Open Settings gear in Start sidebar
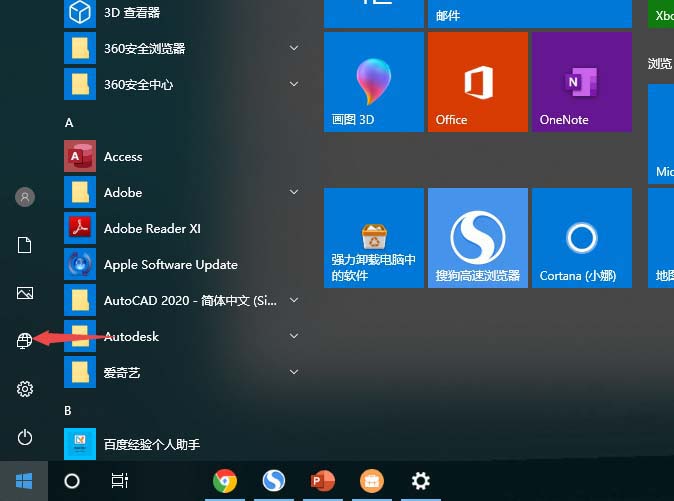The height and width of the screenshot is (501, 674). tap(25, 389)
